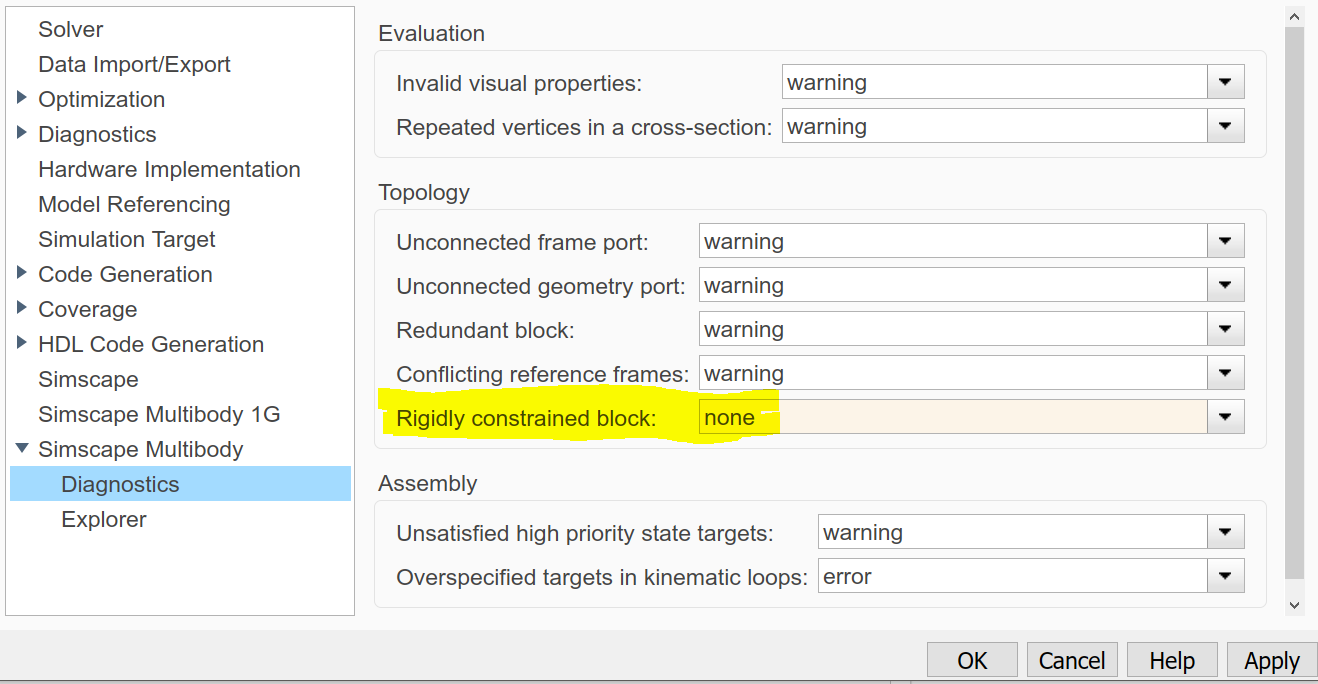Click the Apply button
The height and width of the screenshot is (684, 1318).
pyautogui.click(x=1271, y=661)
